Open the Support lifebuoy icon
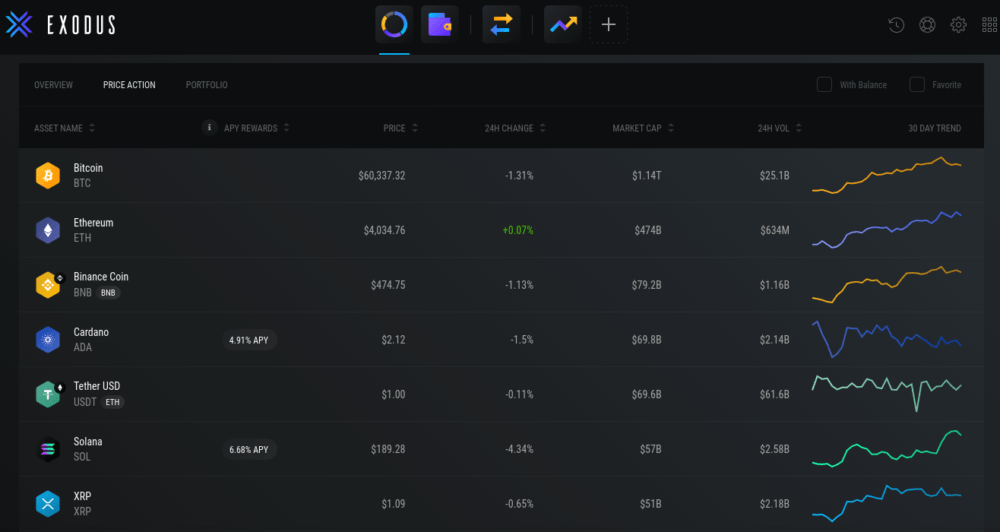Screen dimensions: 1000x532 coord(927,25)
